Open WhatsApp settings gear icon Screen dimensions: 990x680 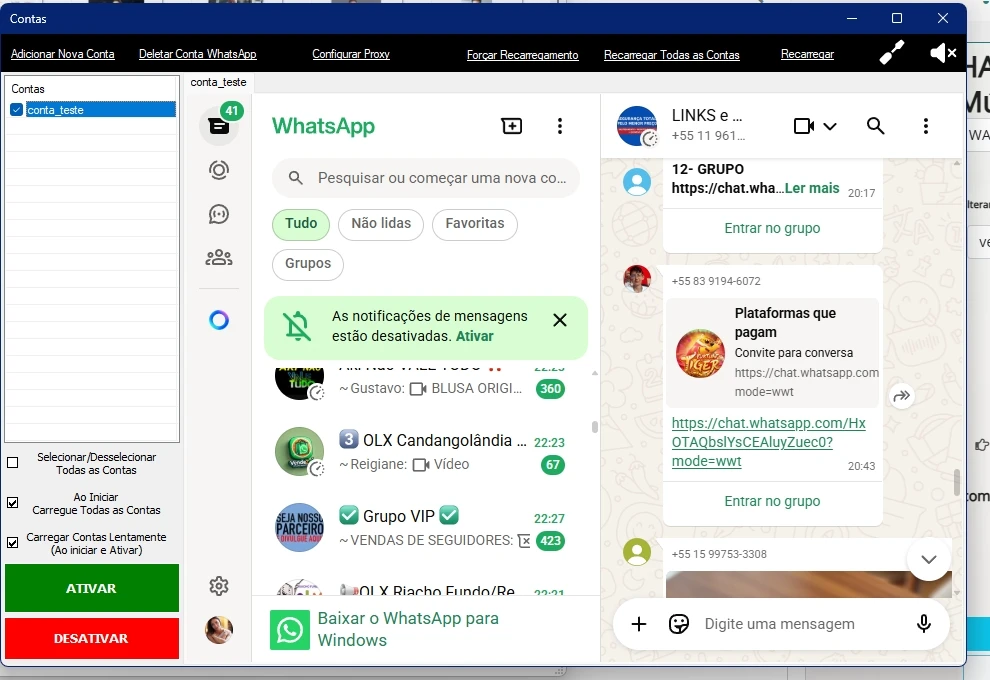[x=219, y=586]
